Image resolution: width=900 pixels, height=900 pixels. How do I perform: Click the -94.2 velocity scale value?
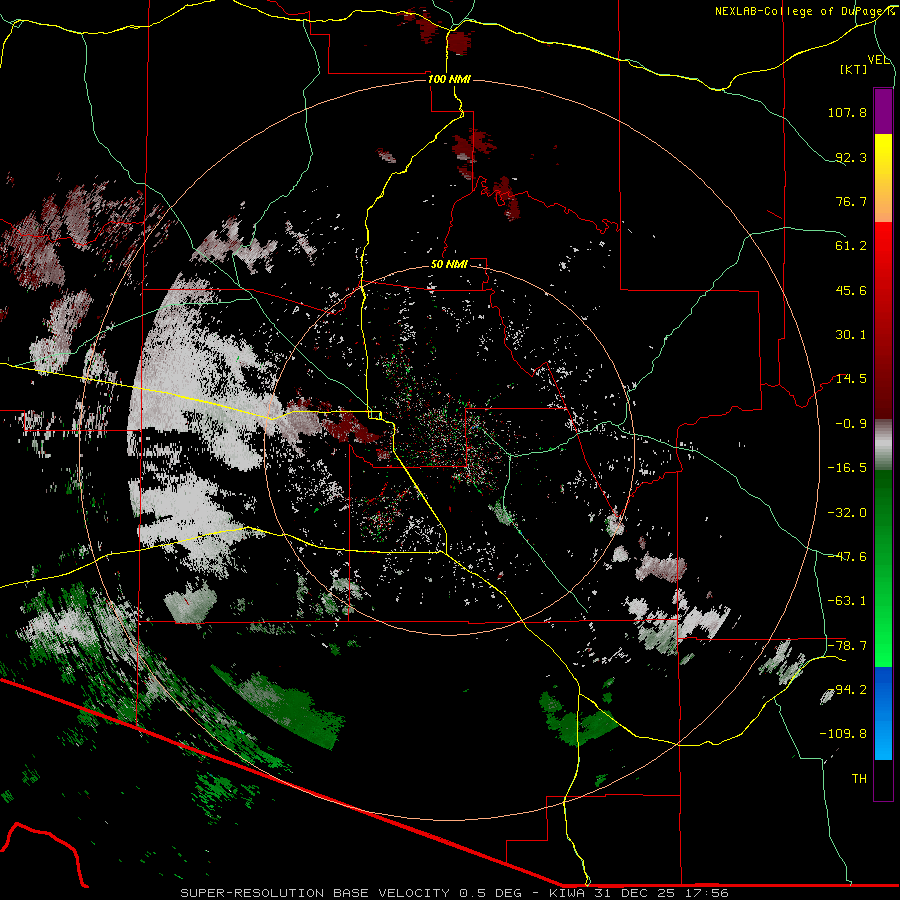pyautogui.click(x=847, y=690)
